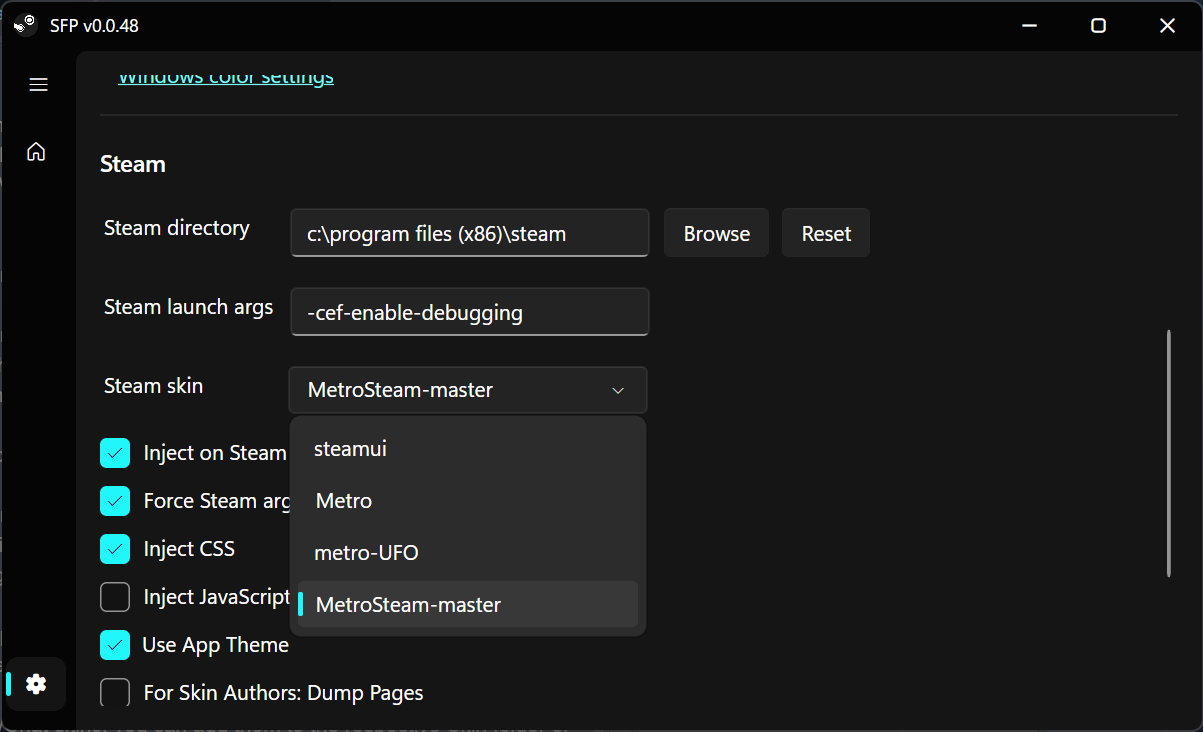Click Browse for Steam directory
The width and height of the screenshot is (1203, 732).
click(x=716, y=233)
